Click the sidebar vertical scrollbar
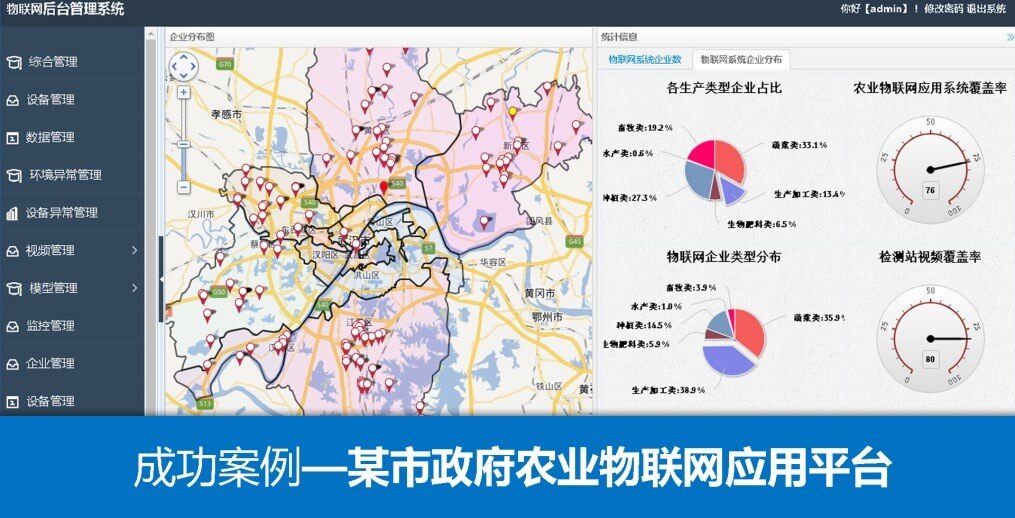 (151, 200)
